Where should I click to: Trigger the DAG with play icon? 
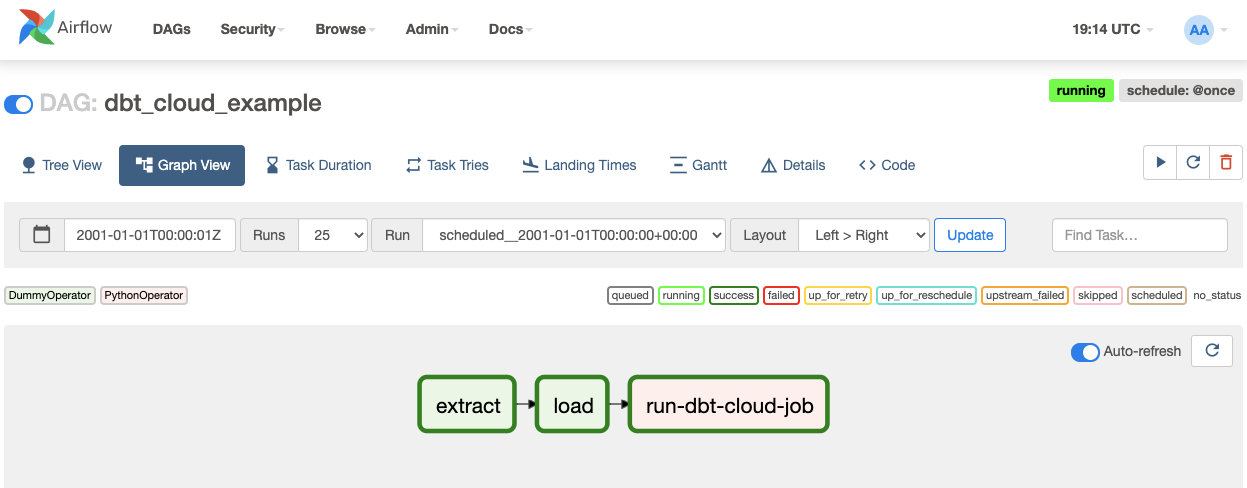click(x=1160, y=162)
